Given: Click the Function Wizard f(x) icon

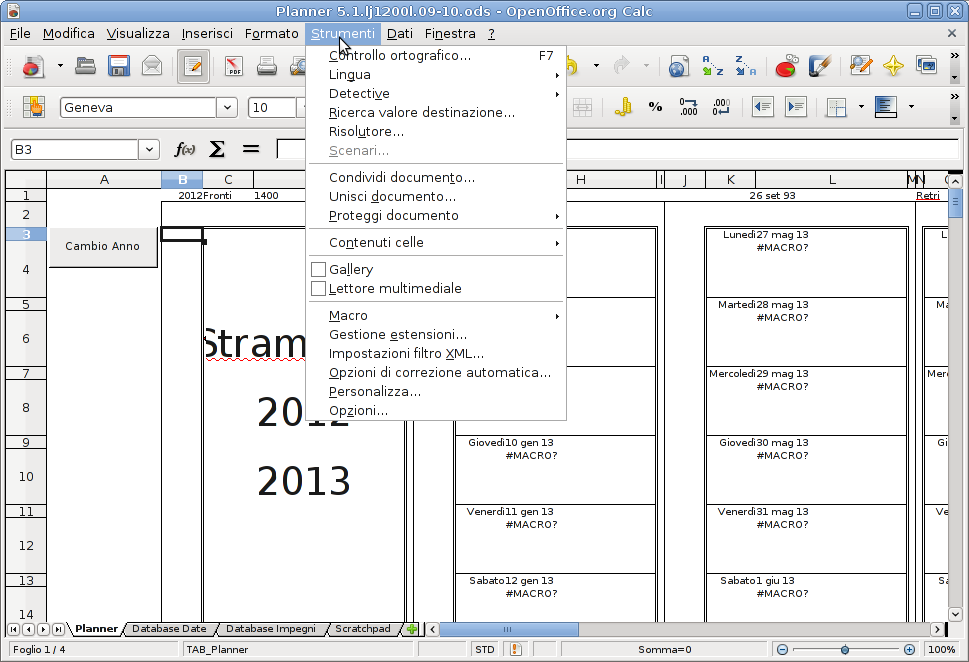Looking at the screenshot, I should (184, 149).
